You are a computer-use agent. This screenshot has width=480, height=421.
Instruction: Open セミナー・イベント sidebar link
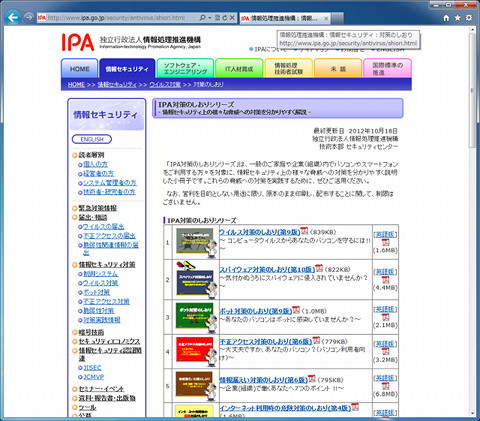(x=101, y=389)
